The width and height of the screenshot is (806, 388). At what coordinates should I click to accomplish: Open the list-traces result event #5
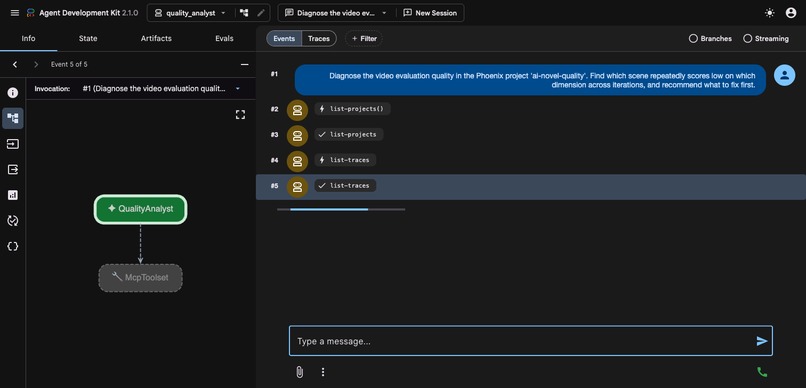pos(345,186)
